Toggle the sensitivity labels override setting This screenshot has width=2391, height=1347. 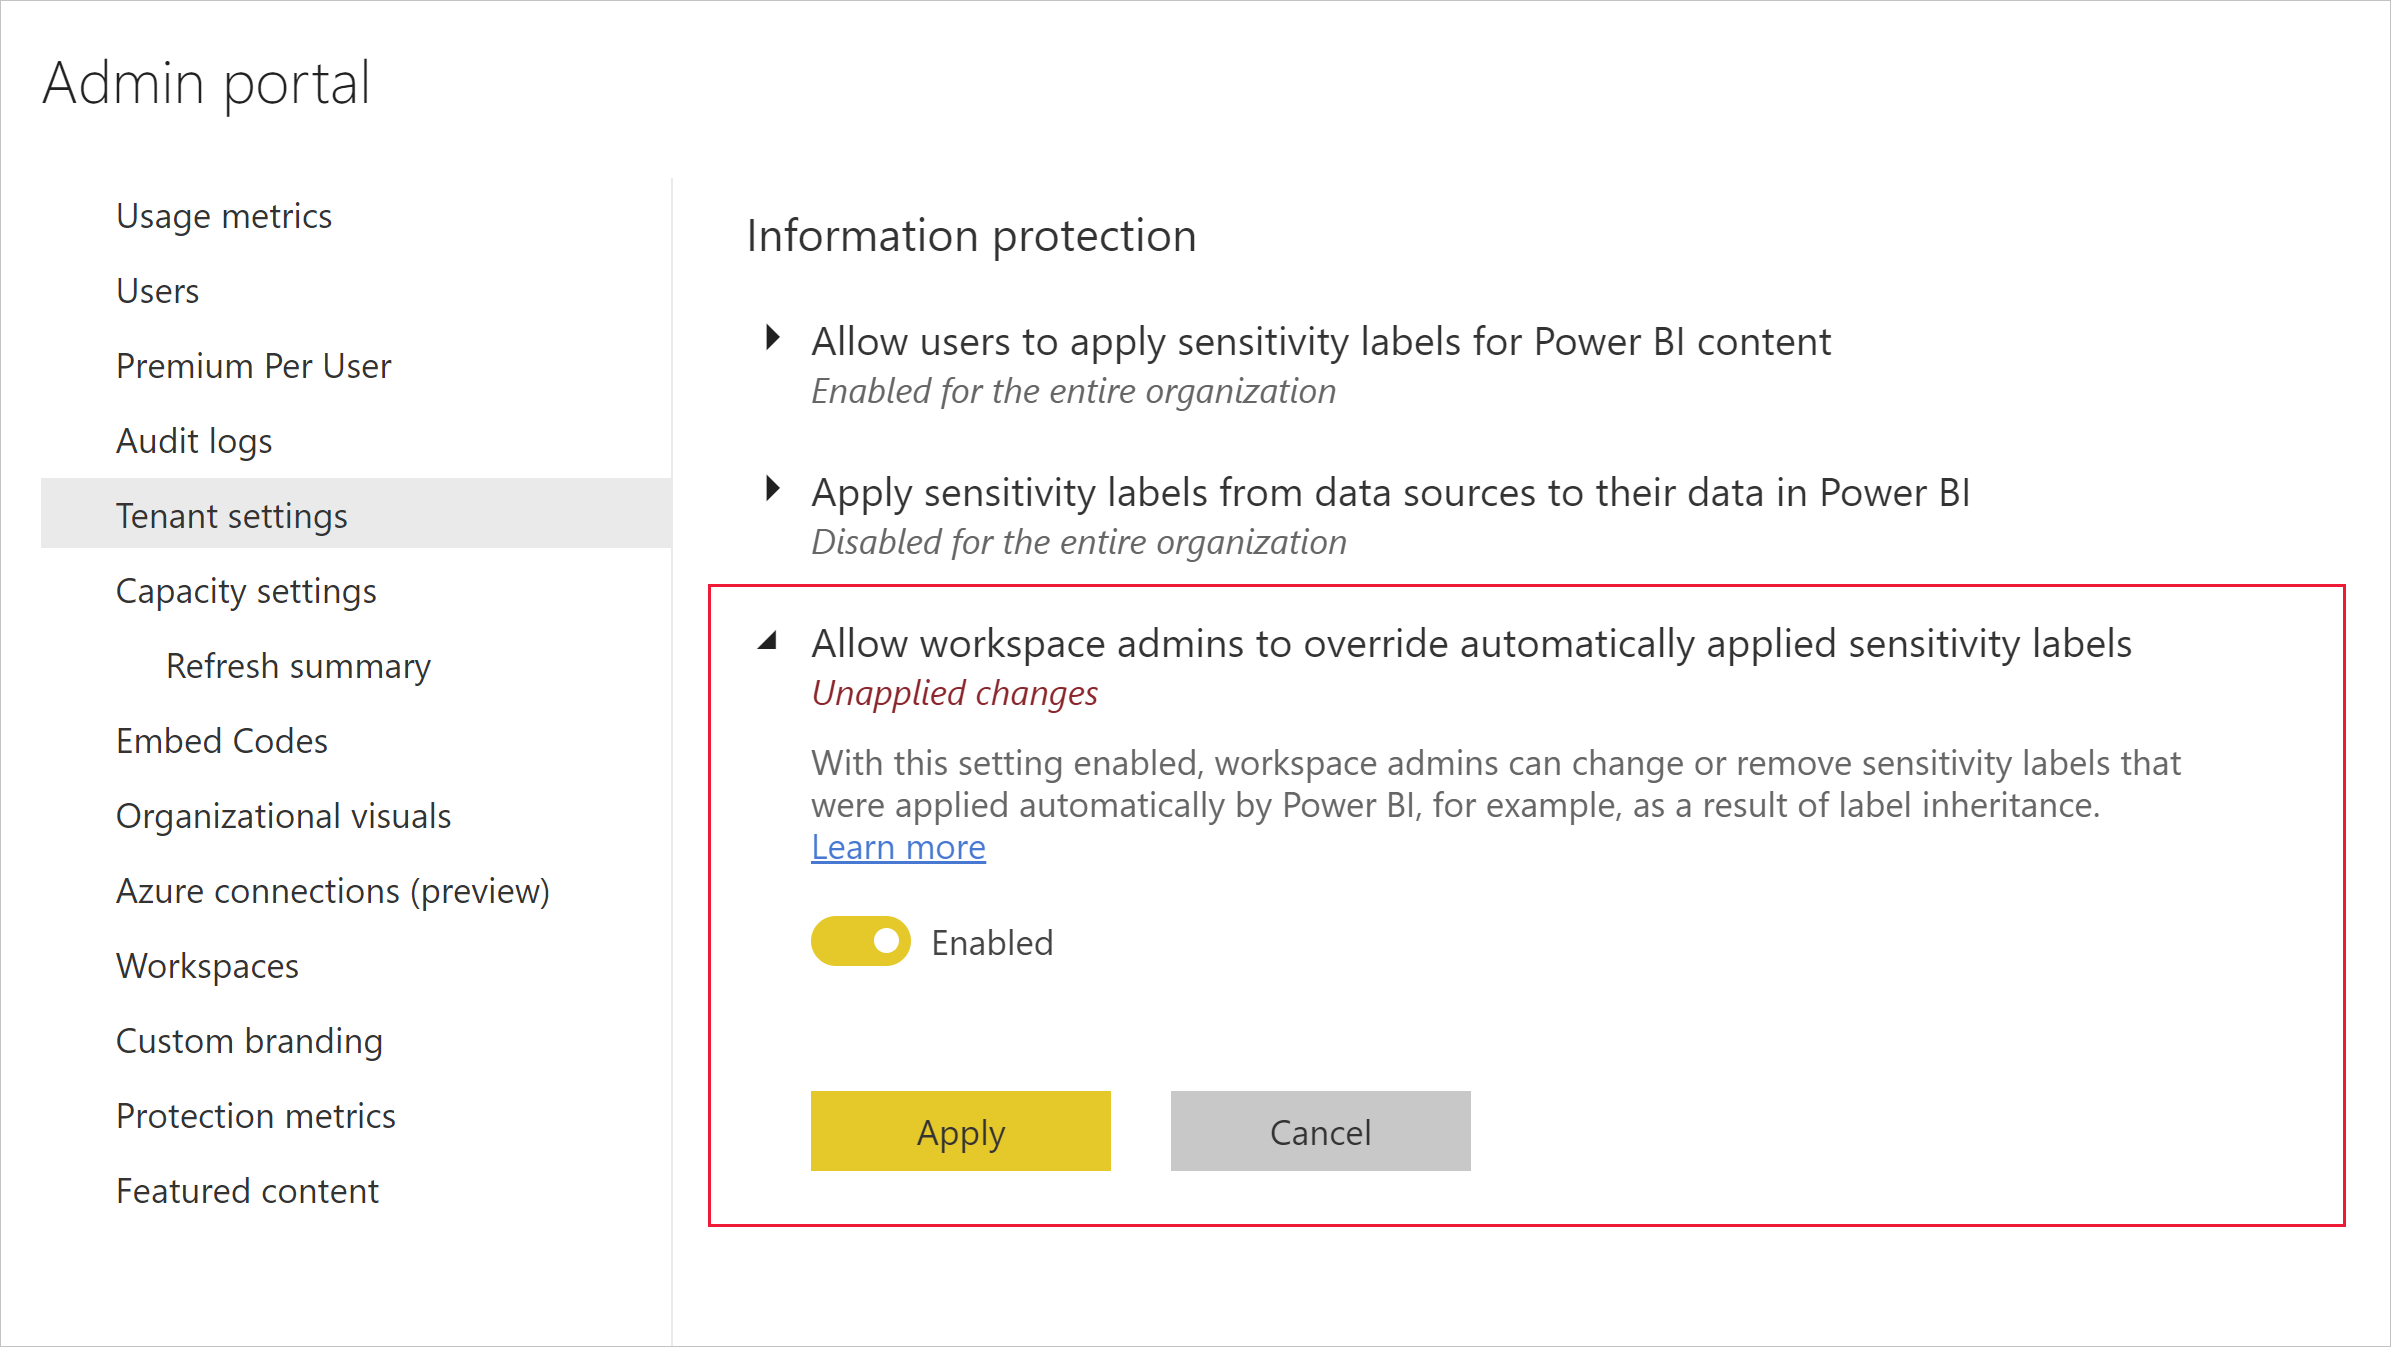click(860, 941)
